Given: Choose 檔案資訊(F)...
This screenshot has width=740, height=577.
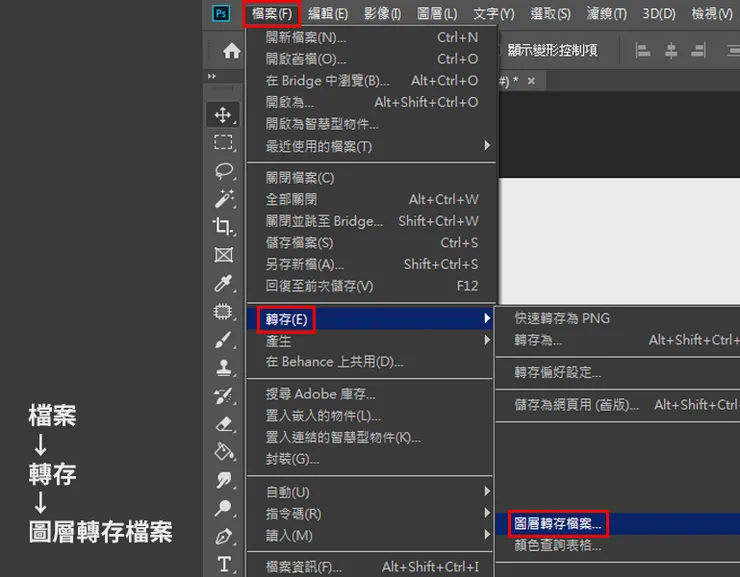Looking at the screenshot, I should (370, 567).
